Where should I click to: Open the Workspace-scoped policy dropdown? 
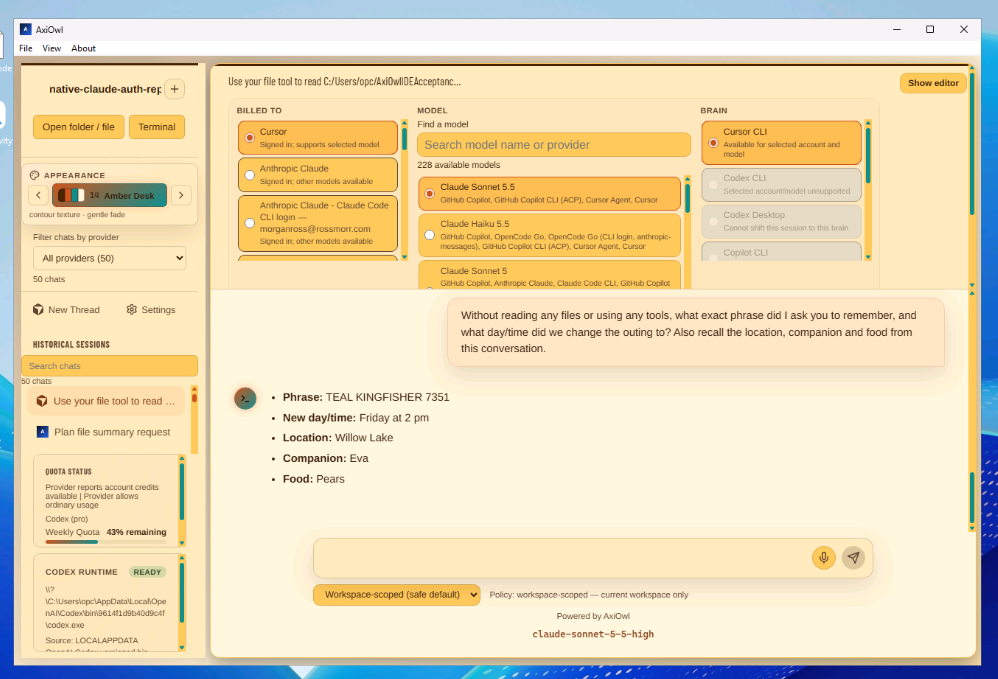coord(397,594)
